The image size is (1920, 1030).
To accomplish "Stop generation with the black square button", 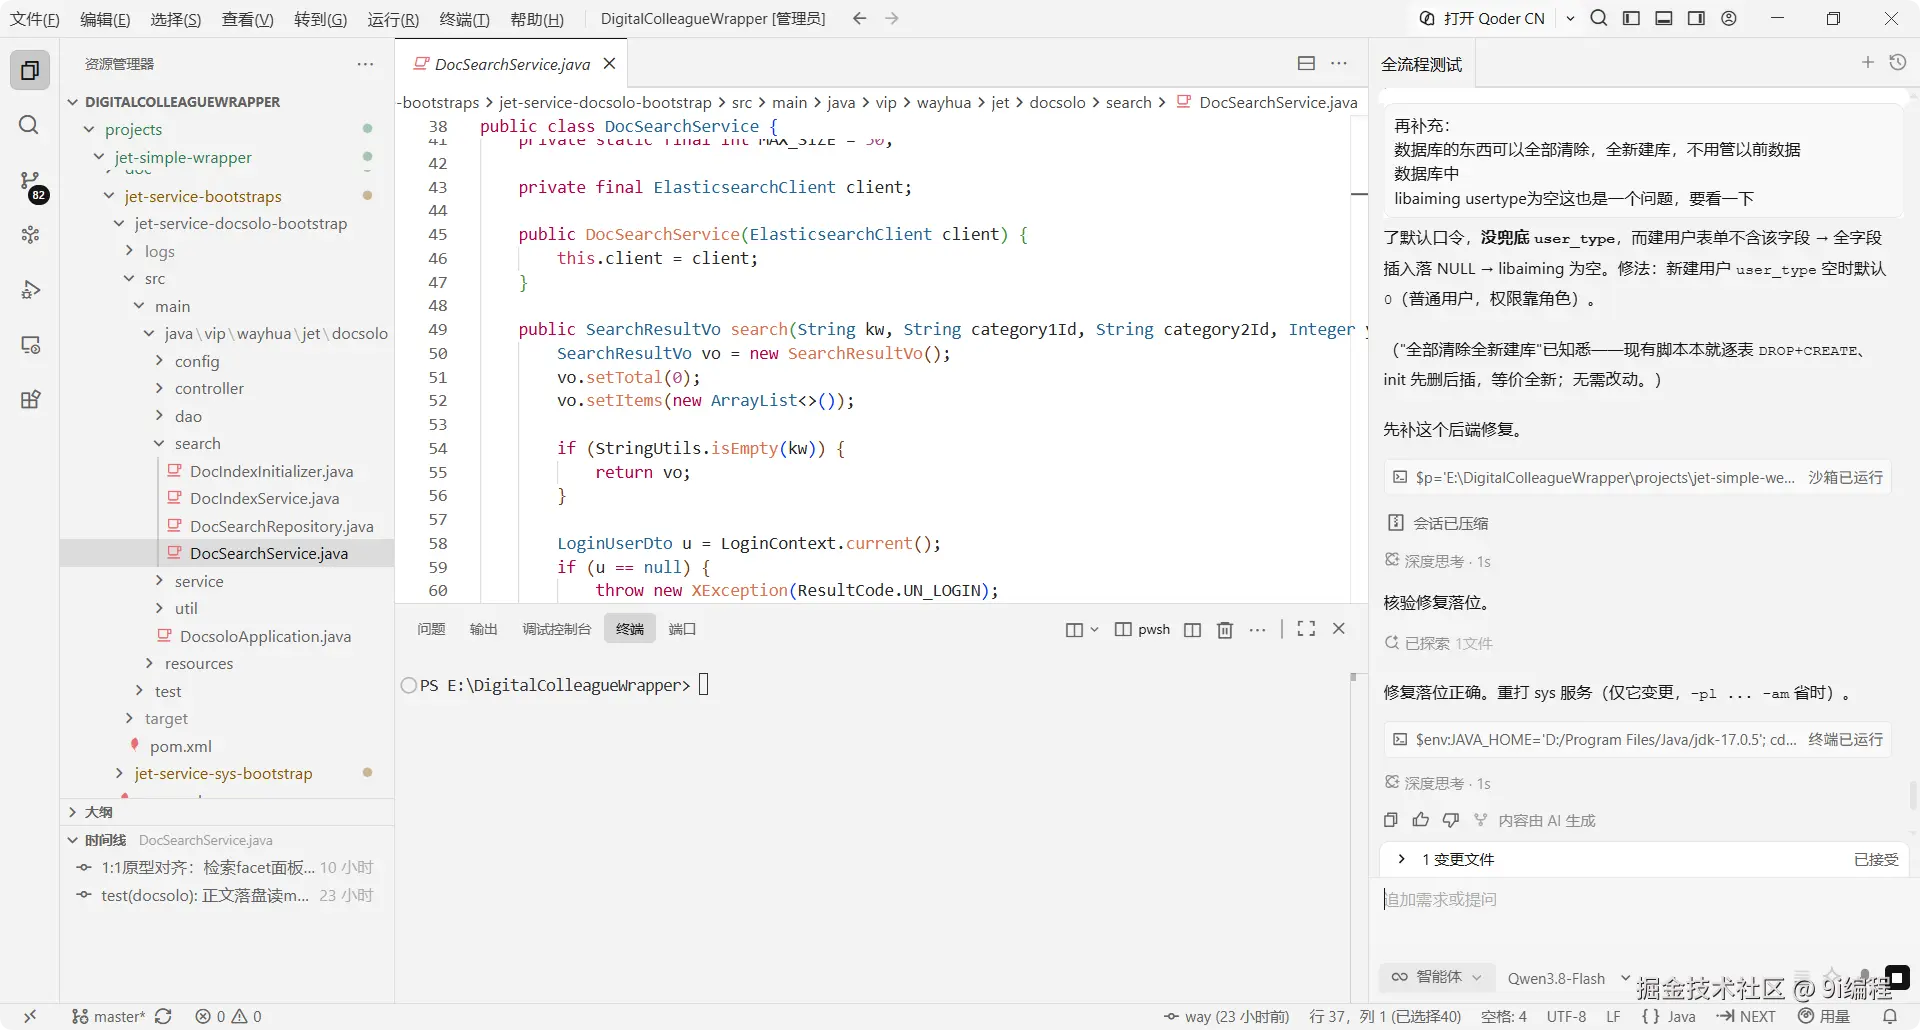I will point(1897,977).
